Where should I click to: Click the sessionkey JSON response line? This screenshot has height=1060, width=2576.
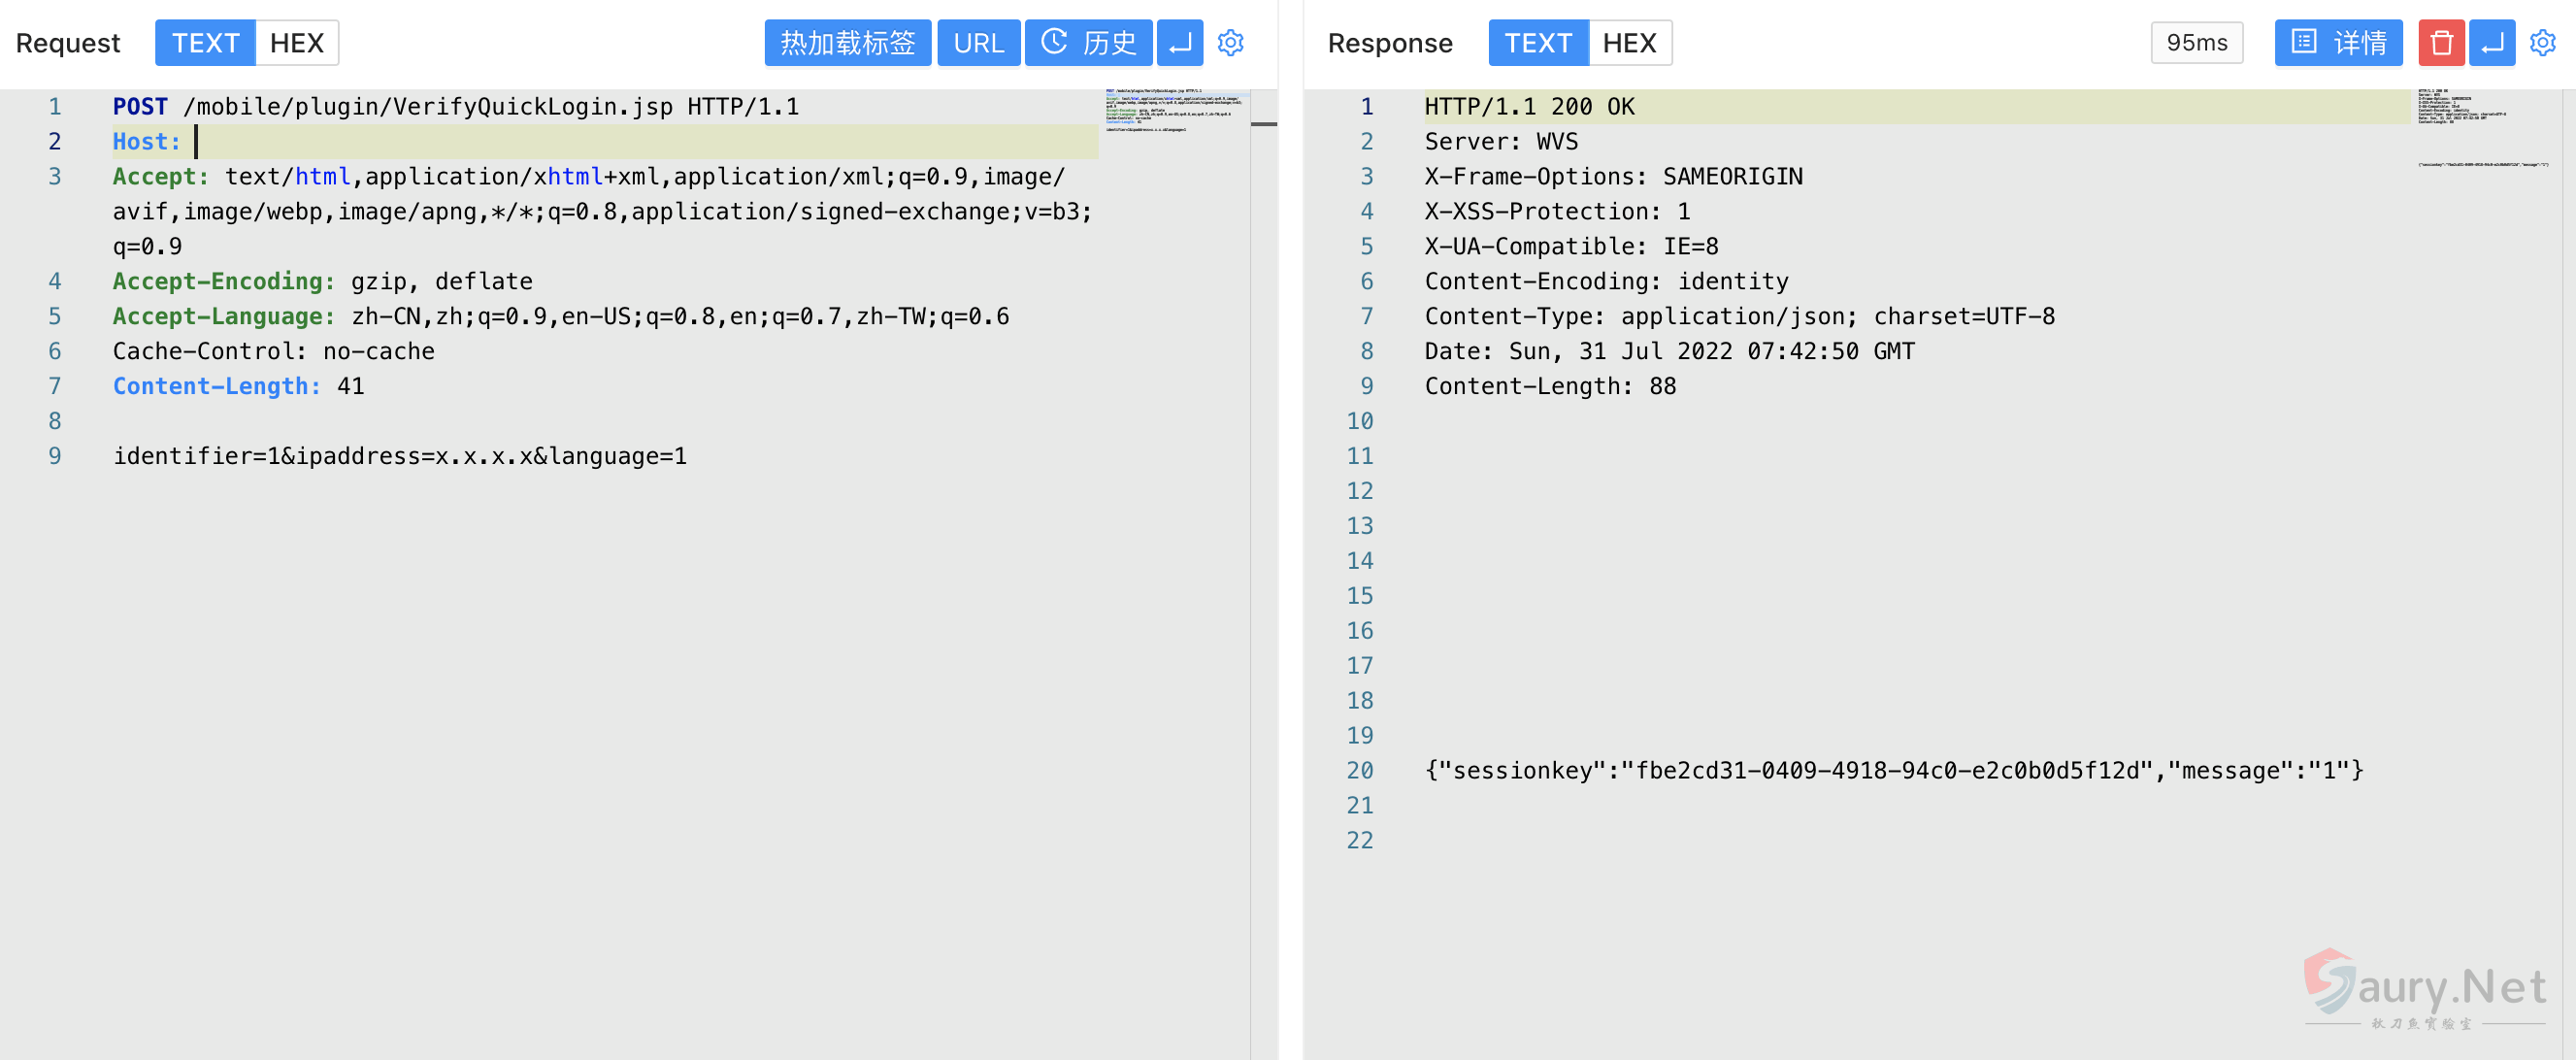pyautogui.click(x=1893, y=771)
